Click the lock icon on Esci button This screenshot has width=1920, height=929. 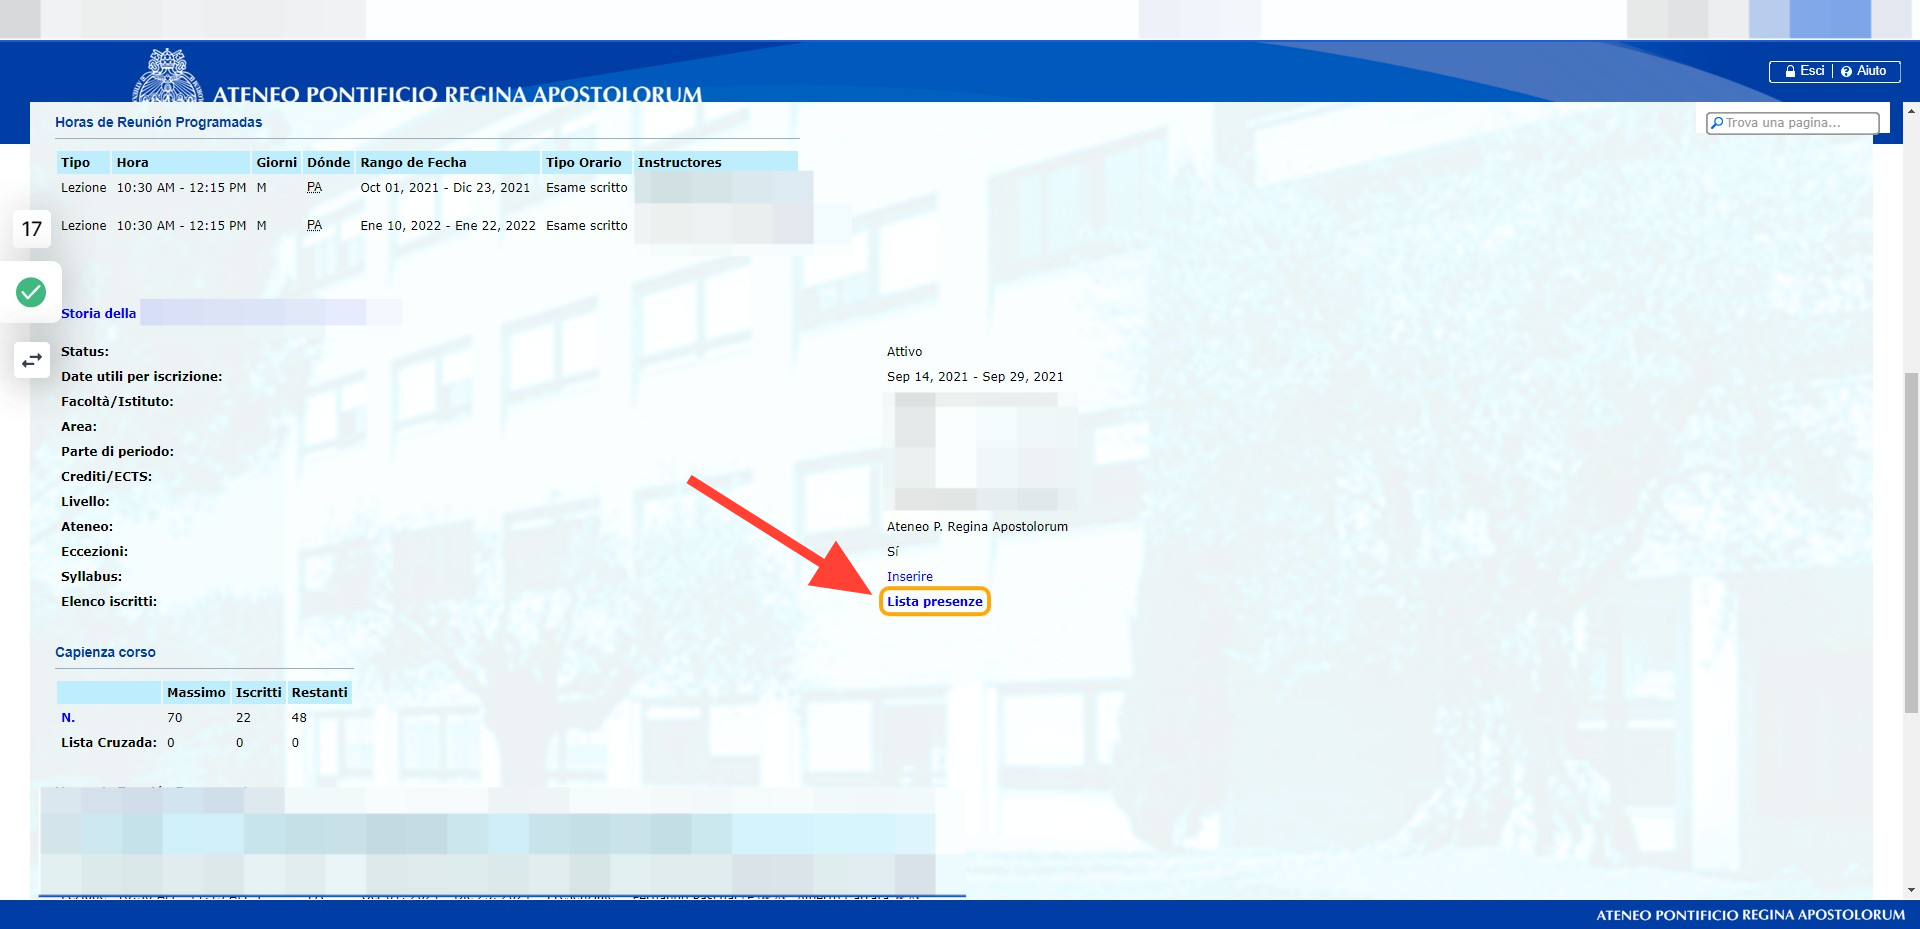1790,72
